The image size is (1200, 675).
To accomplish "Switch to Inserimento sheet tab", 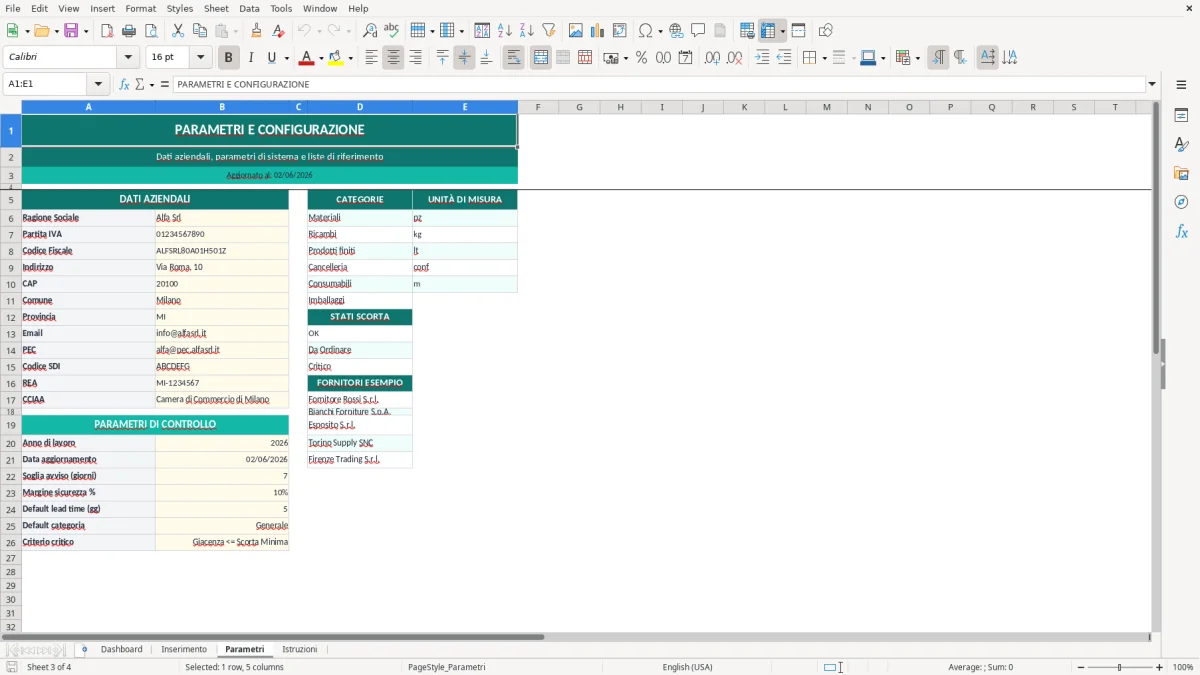I will tap(184, 650).
